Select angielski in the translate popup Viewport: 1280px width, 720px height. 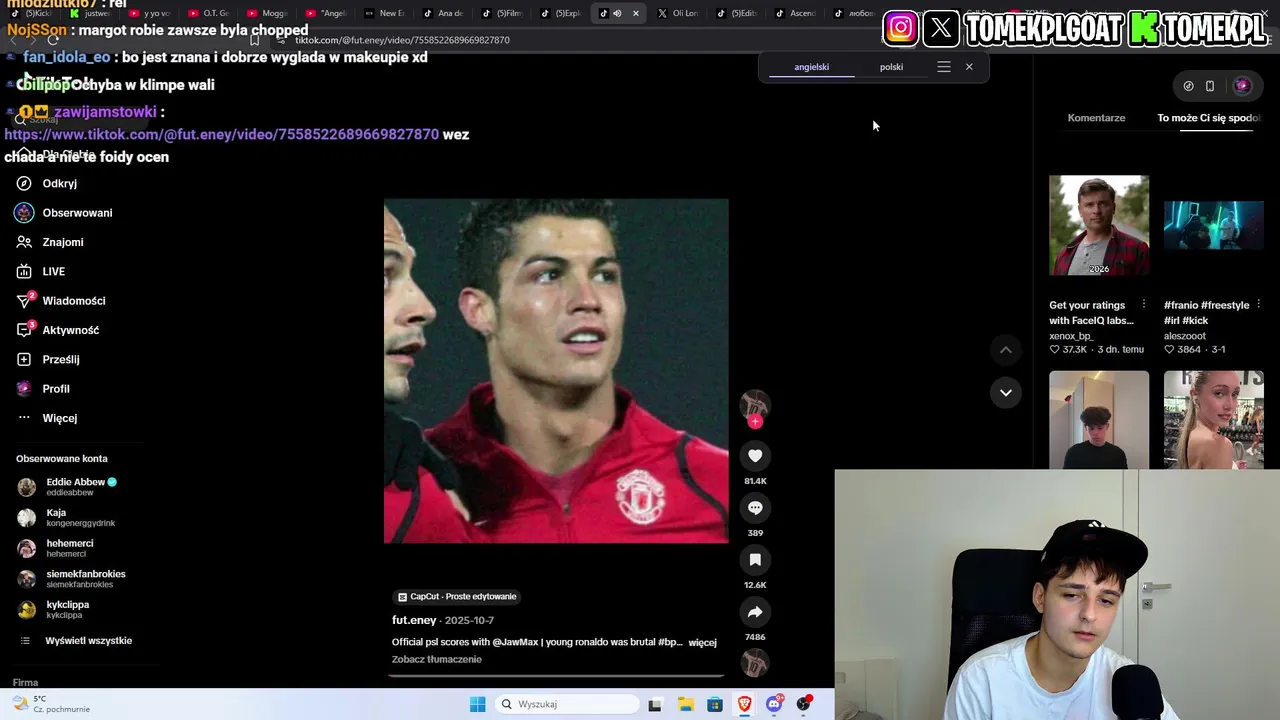pos(812,67)
